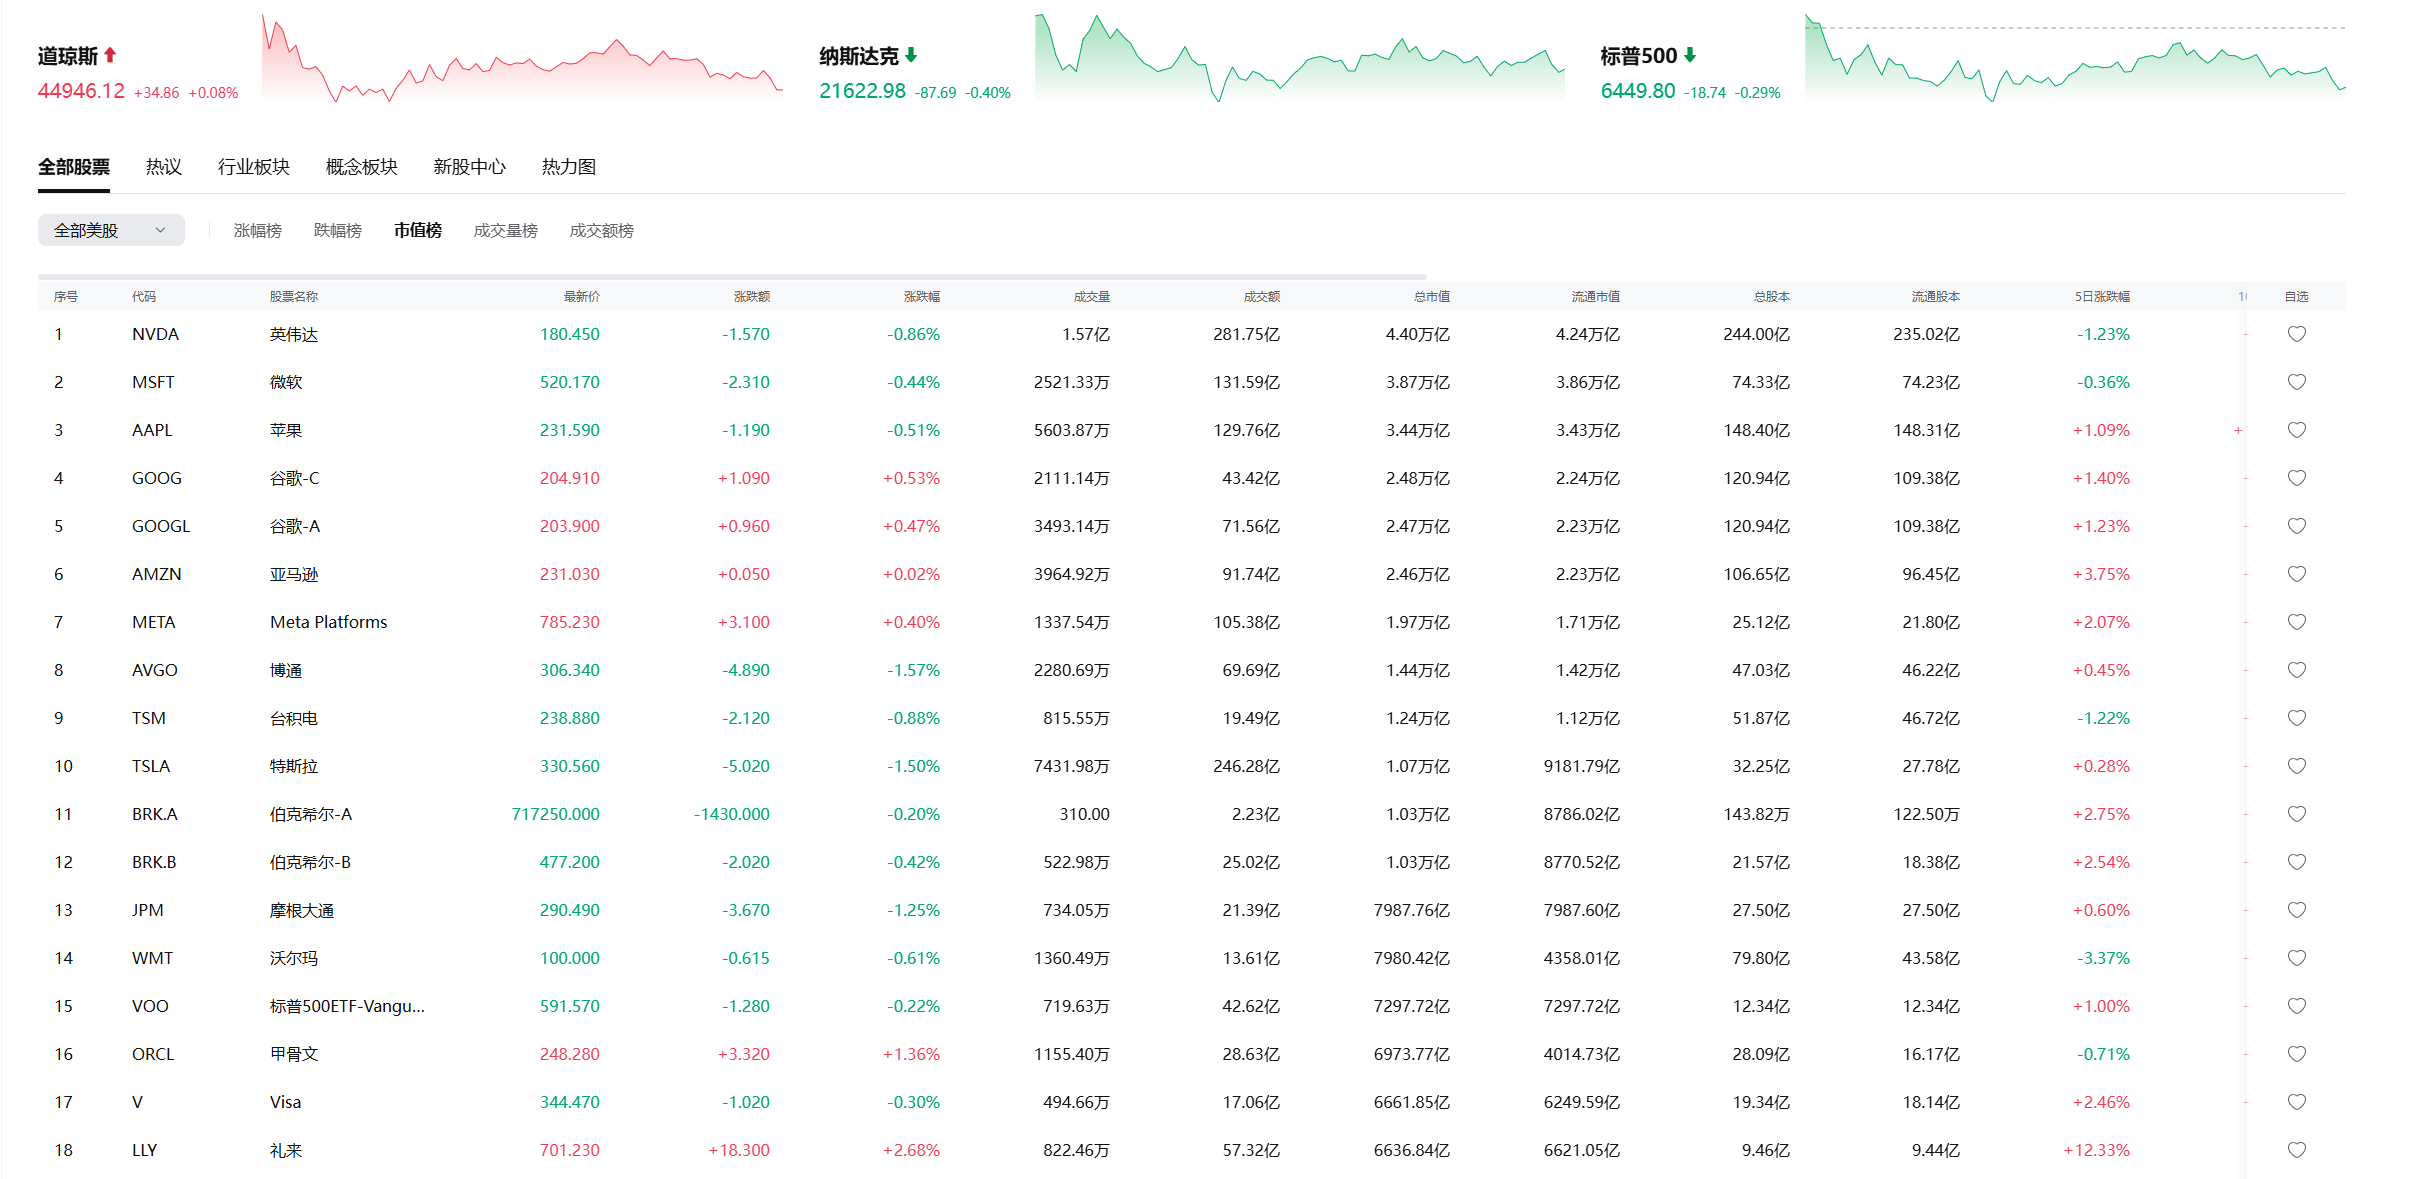
Task: Add Visa (V) to favorites heart
Action: click(2296, 1102)
